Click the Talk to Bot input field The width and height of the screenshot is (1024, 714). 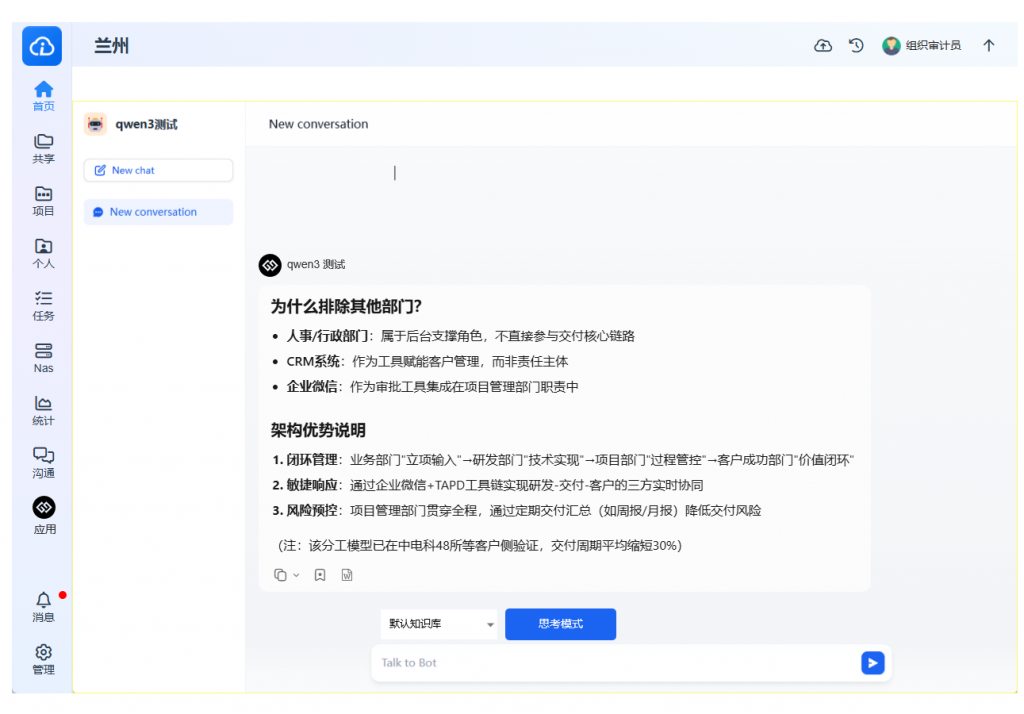point(610,663)
